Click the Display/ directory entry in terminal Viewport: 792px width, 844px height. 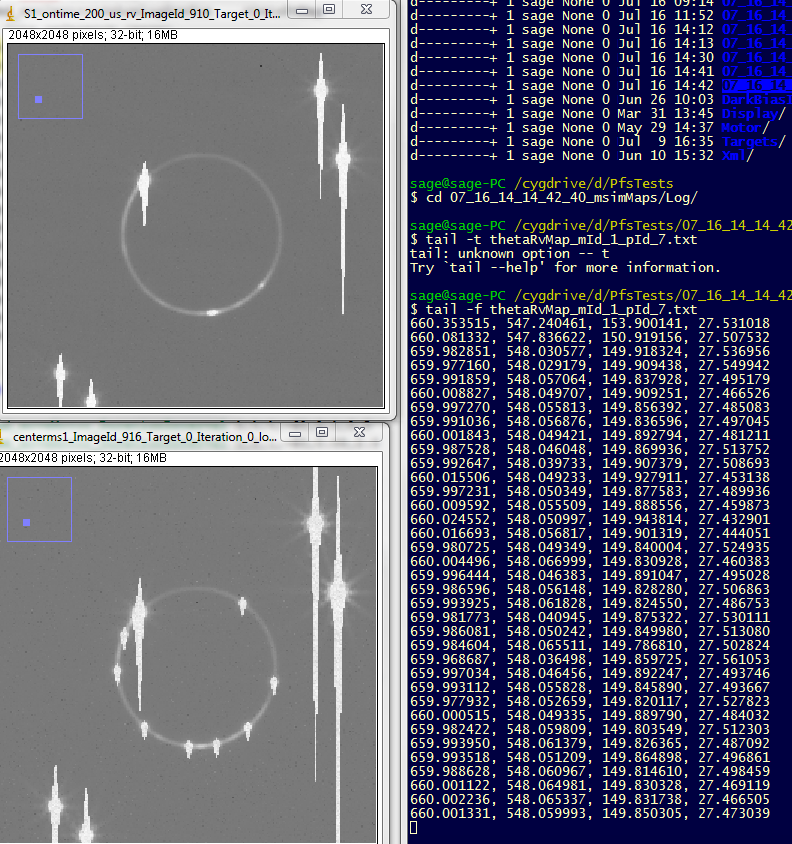(755, 114)
